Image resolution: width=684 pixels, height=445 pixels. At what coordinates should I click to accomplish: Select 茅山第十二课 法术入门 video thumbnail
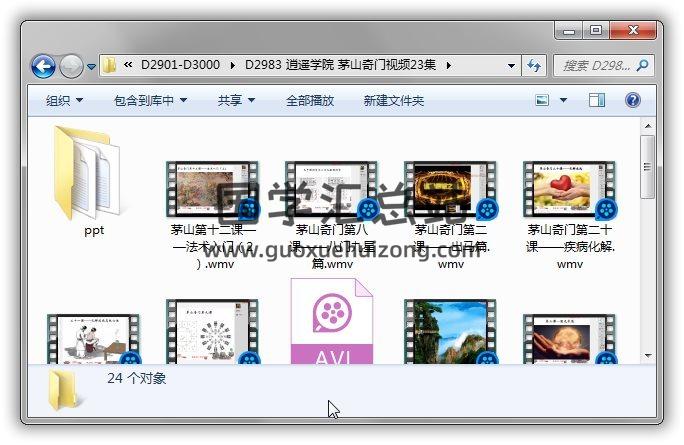coord(212,189)
